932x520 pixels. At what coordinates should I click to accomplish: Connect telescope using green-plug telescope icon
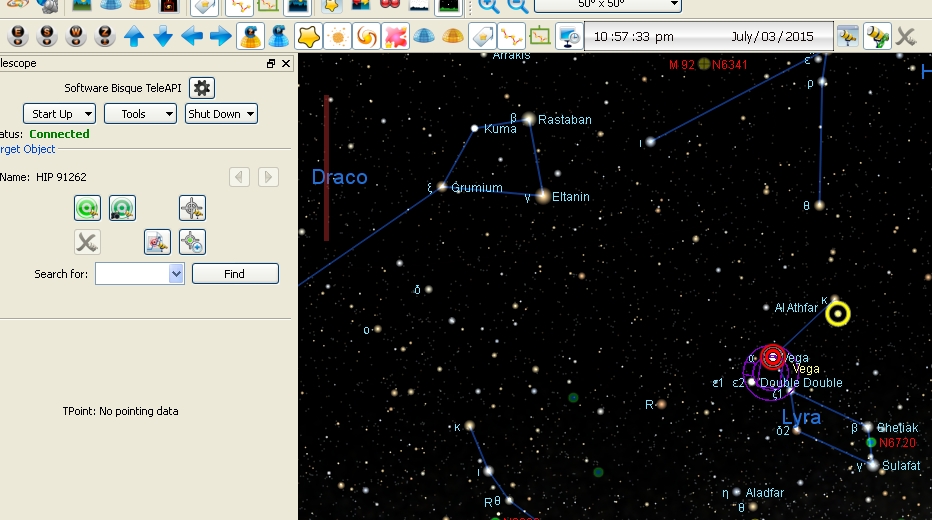(x=877, y=36)
